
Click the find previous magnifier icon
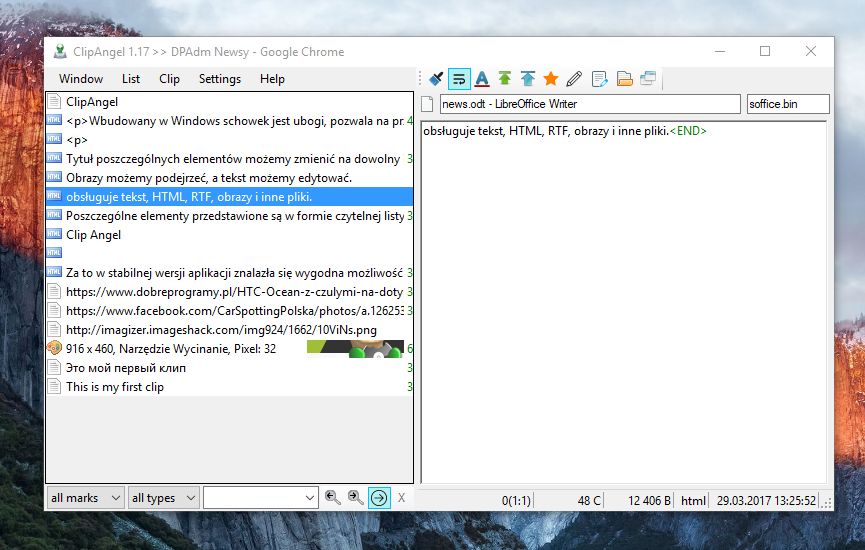coord(332,498)
